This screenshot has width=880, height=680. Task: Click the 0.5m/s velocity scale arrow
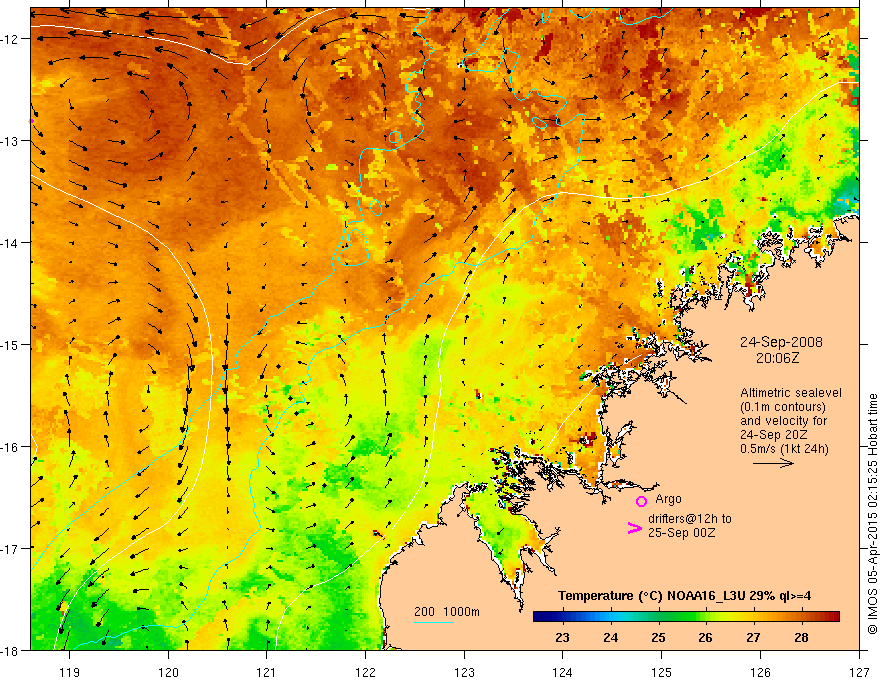tap(773, 463)
